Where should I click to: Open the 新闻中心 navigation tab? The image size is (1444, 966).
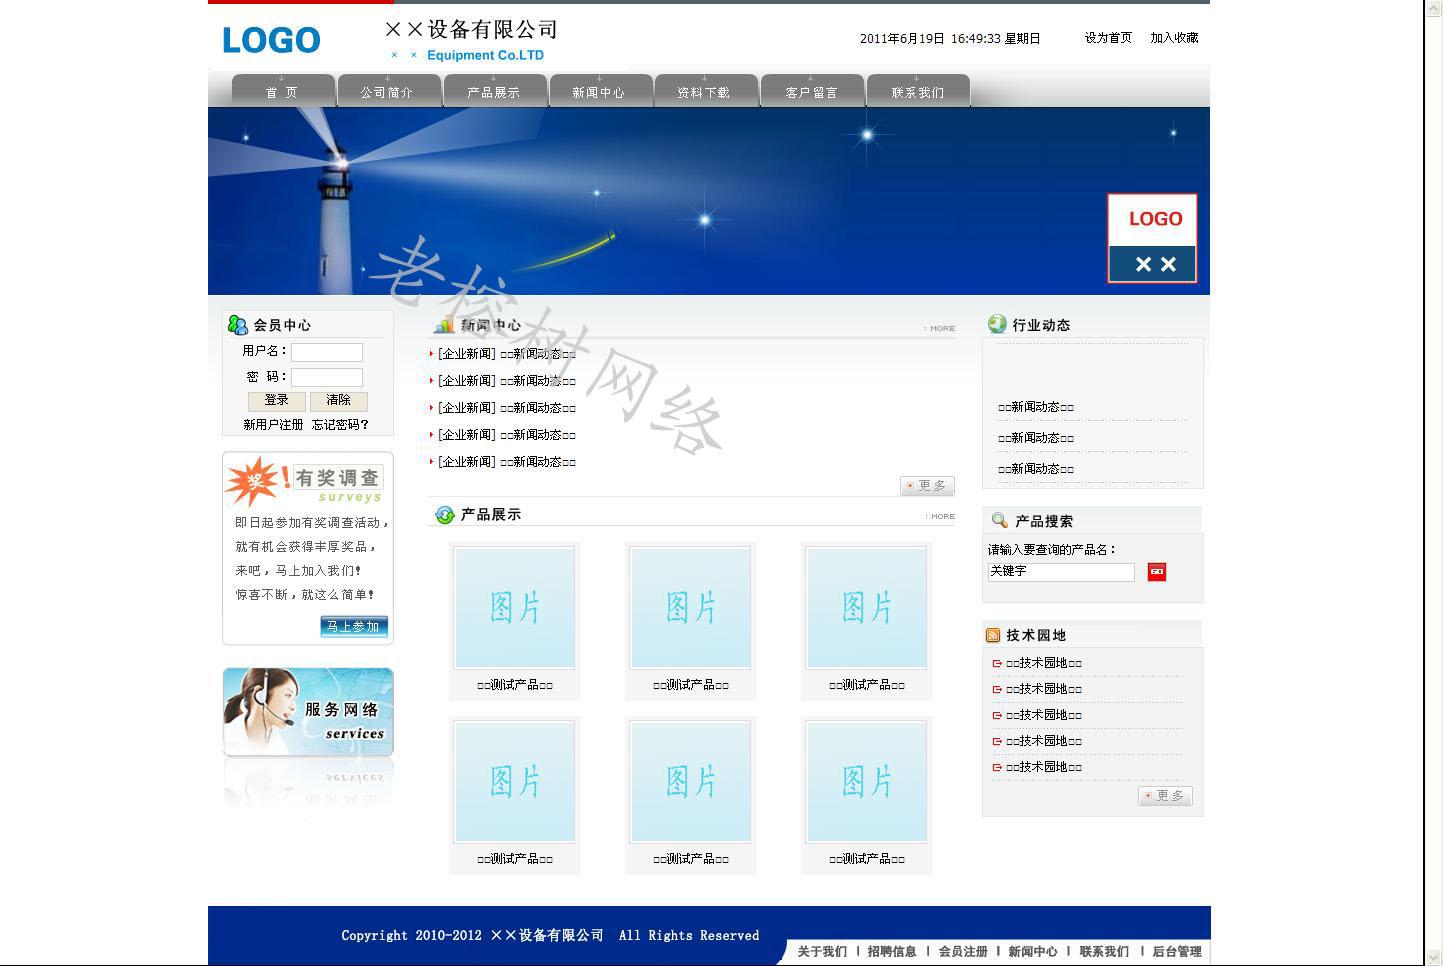[599, 90]
